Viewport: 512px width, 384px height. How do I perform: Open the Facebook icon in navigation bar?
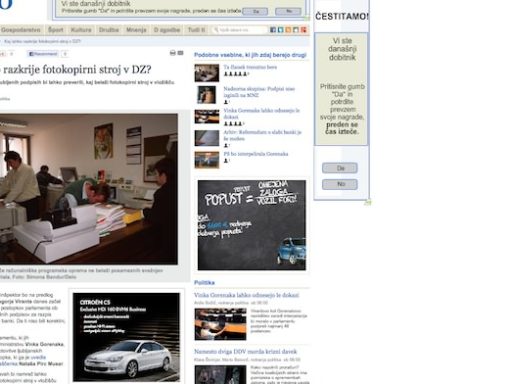(x=273, y=30)
